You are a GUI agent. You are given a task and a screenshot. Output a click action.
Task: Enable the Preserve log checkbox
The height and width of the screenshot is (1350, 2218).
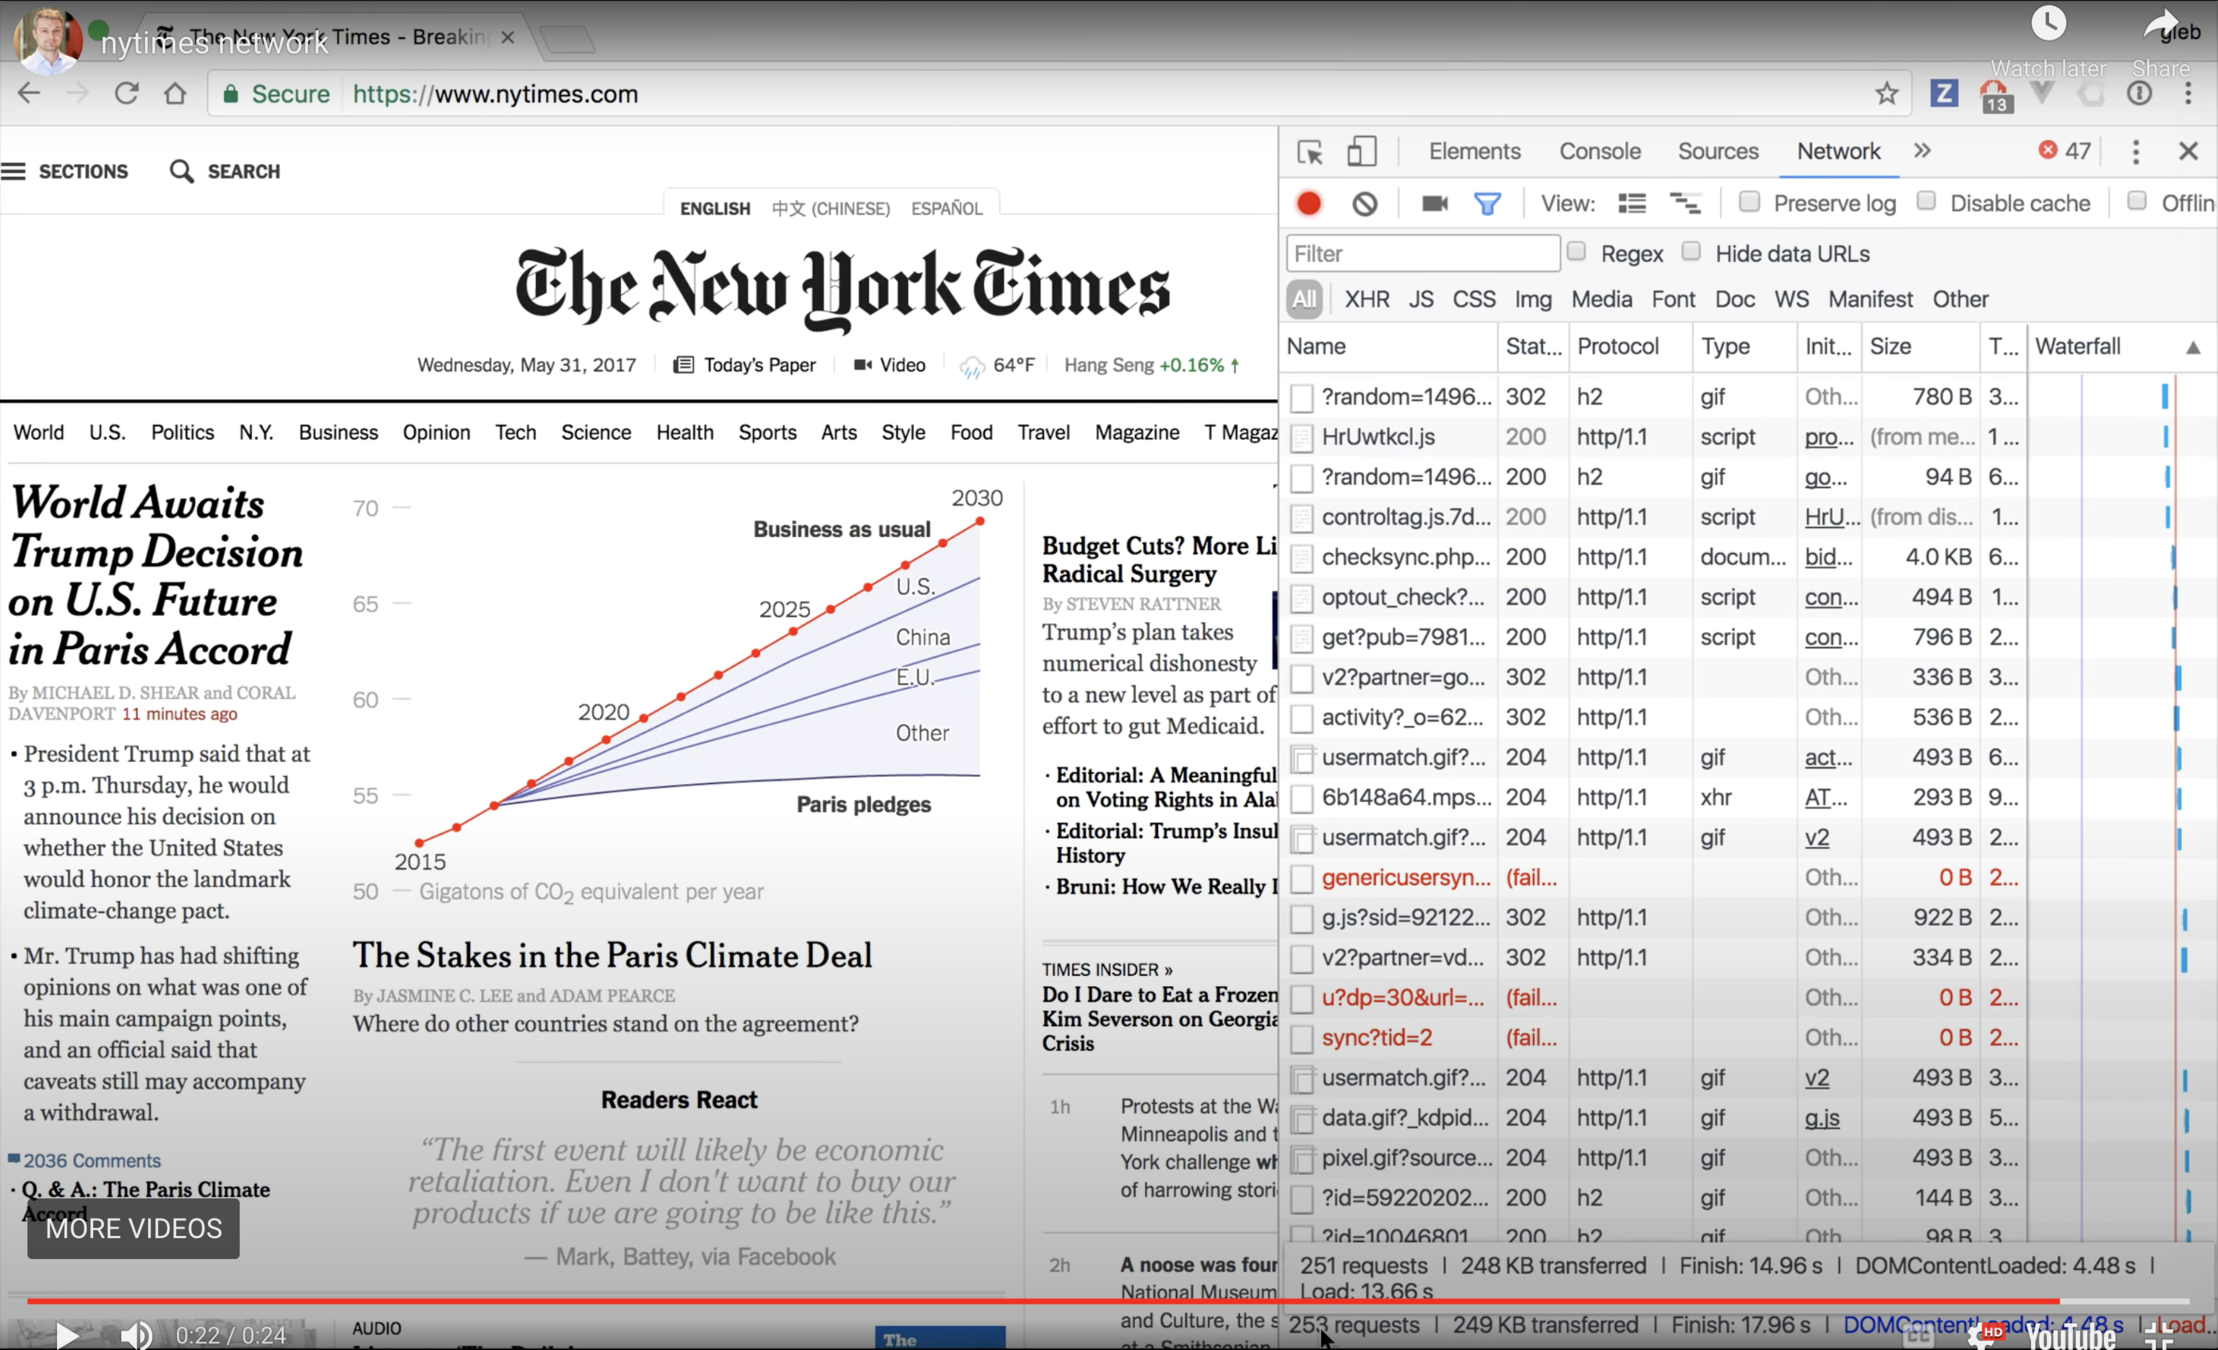tap(1749, 202)
